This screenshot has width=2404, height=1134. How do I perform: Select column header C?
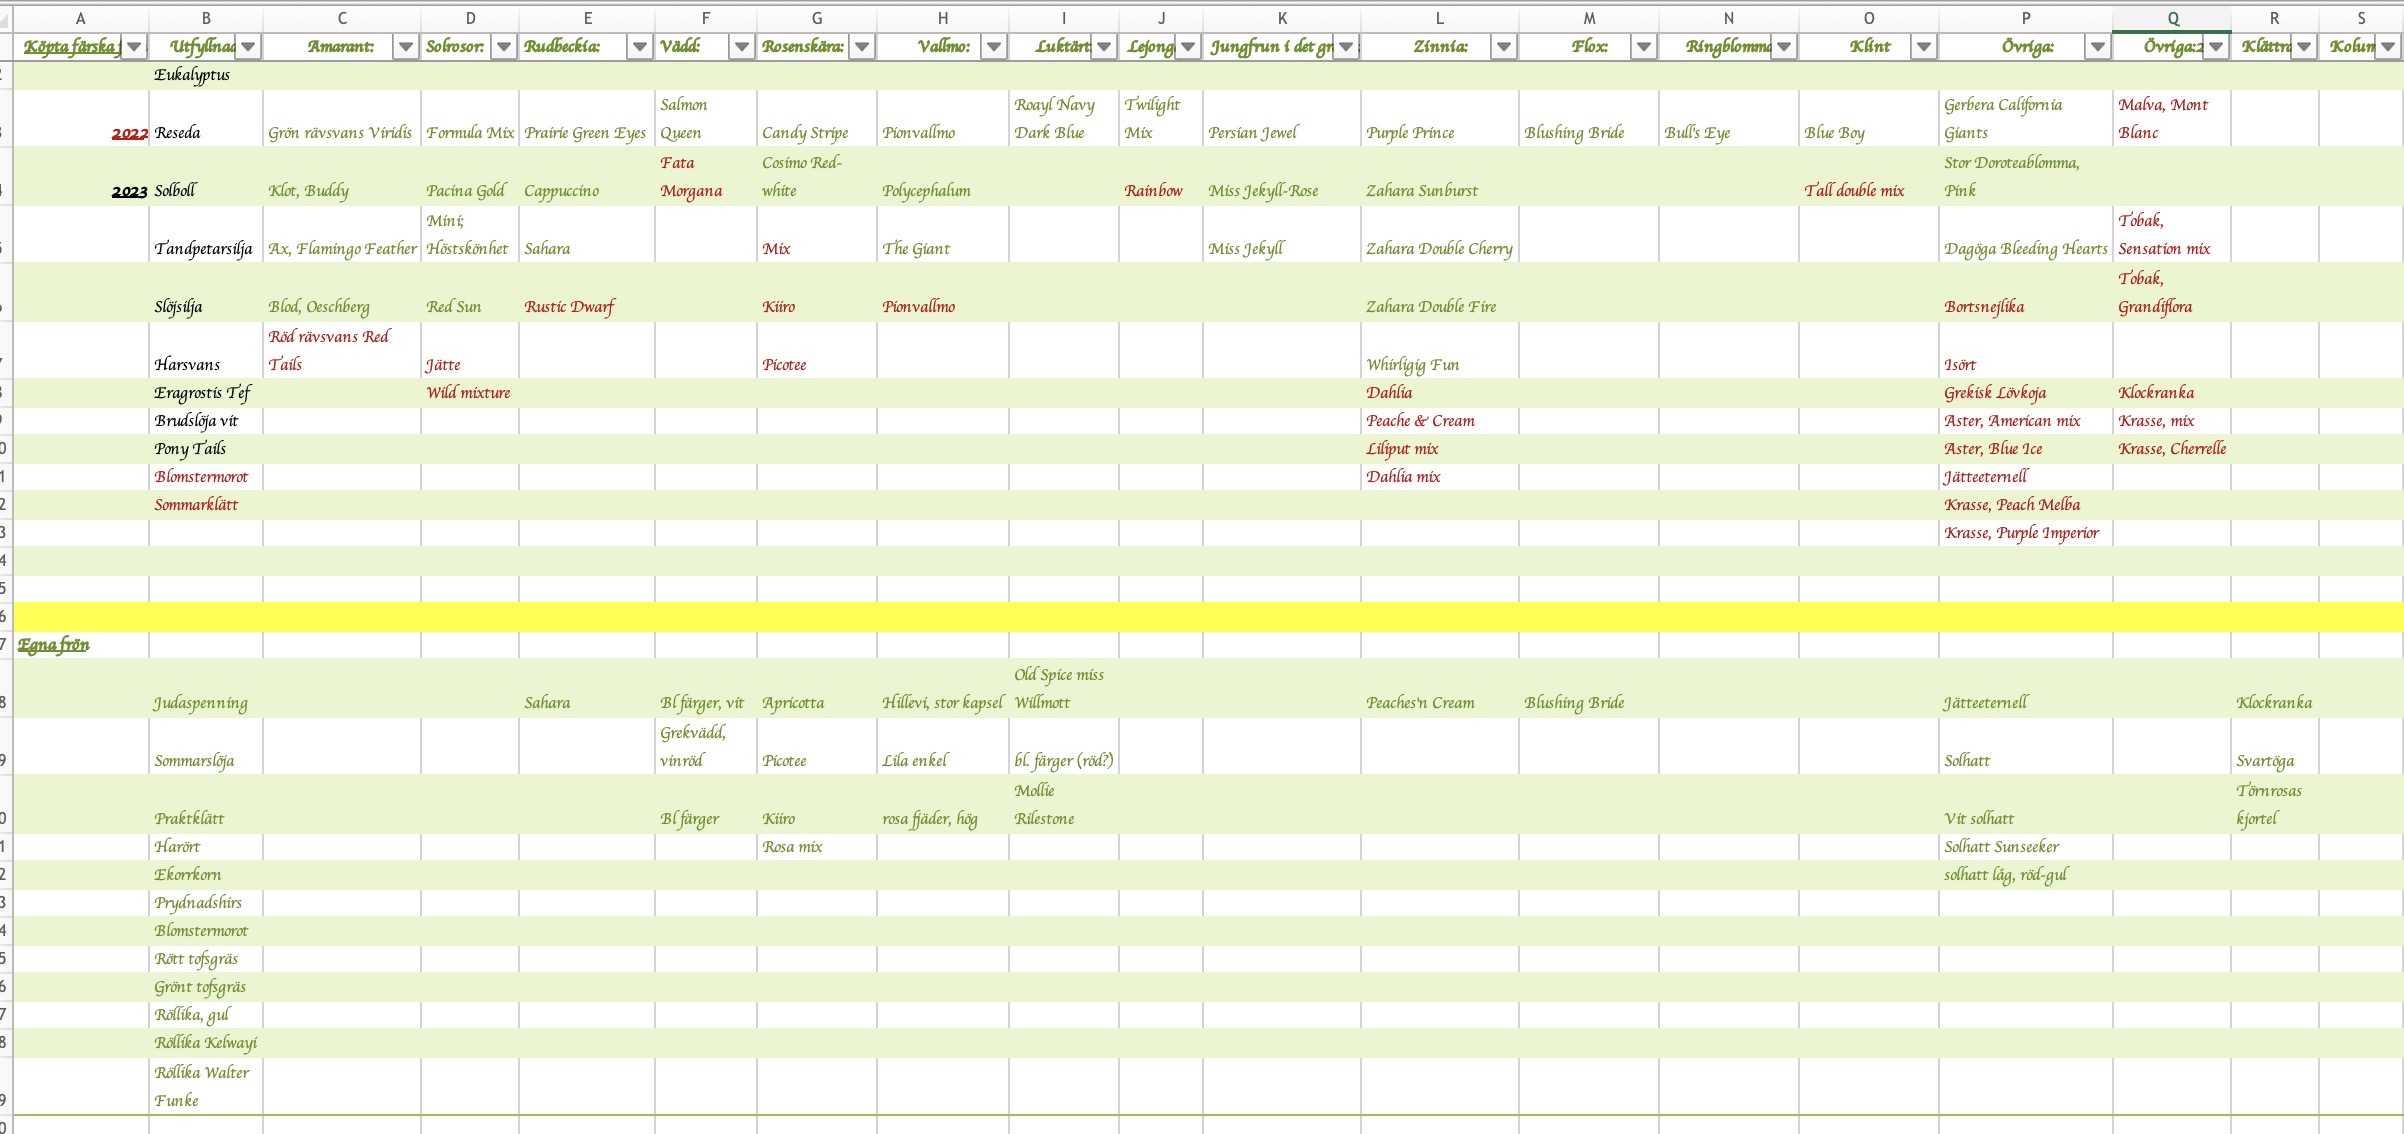pyautogui.click(x=342, y=18)
